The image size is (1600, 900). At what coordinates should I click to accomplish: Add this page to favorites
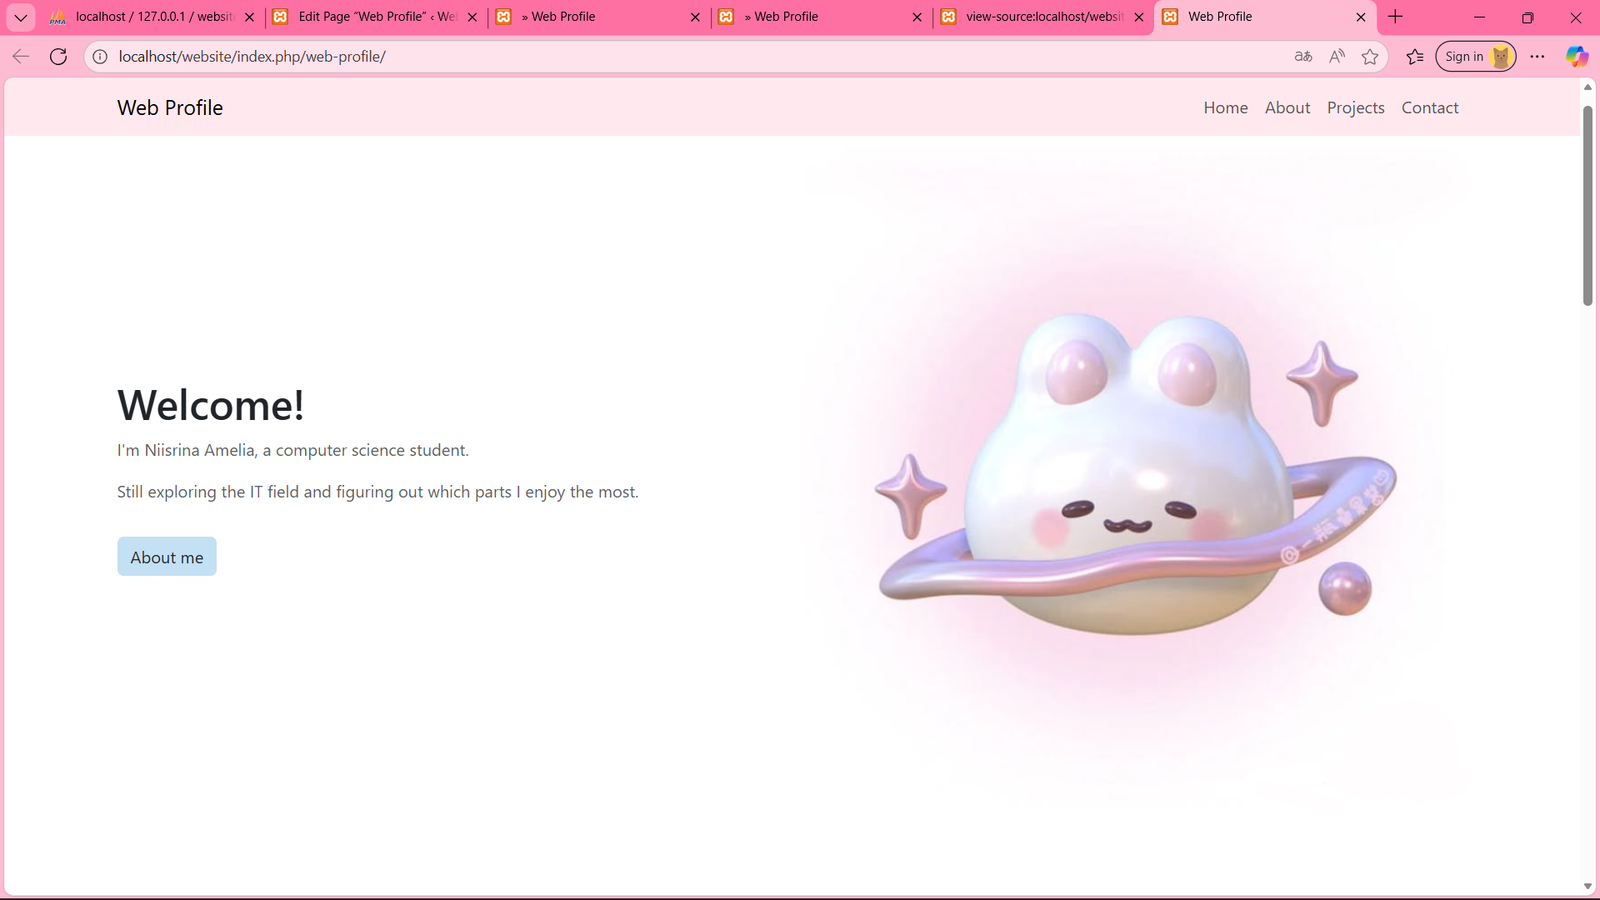pyautogui.click(x=1371, y=56)
